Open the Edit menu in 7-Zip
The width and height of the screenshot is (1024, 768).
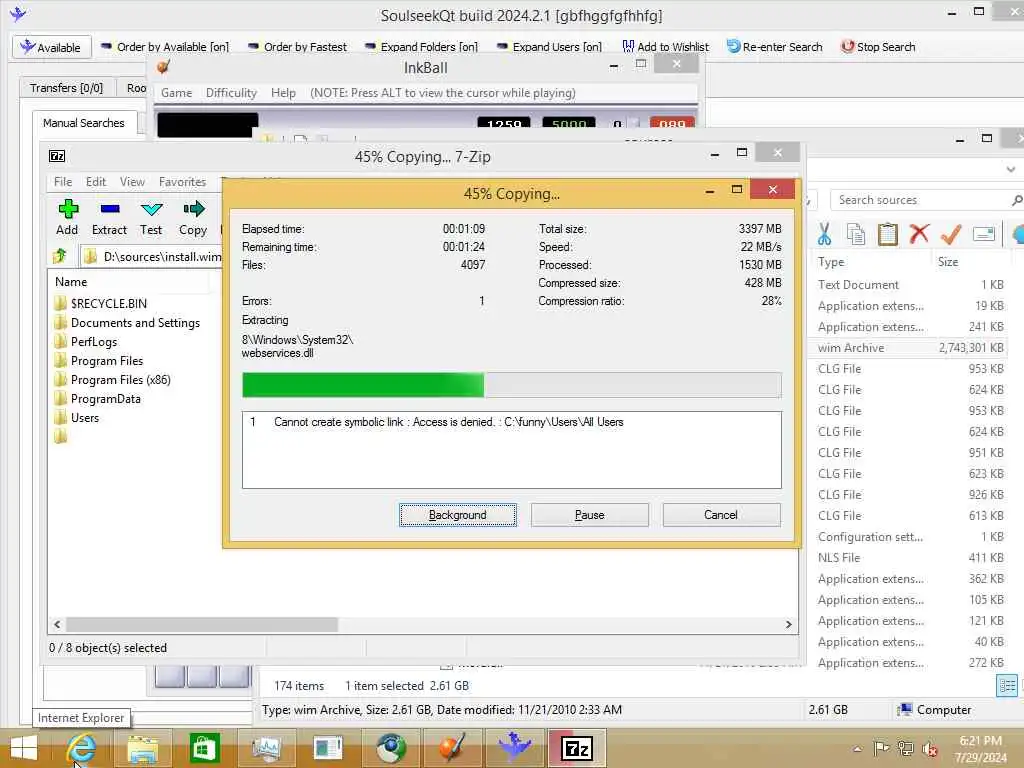pyautogui.click(x=95, y=182)
